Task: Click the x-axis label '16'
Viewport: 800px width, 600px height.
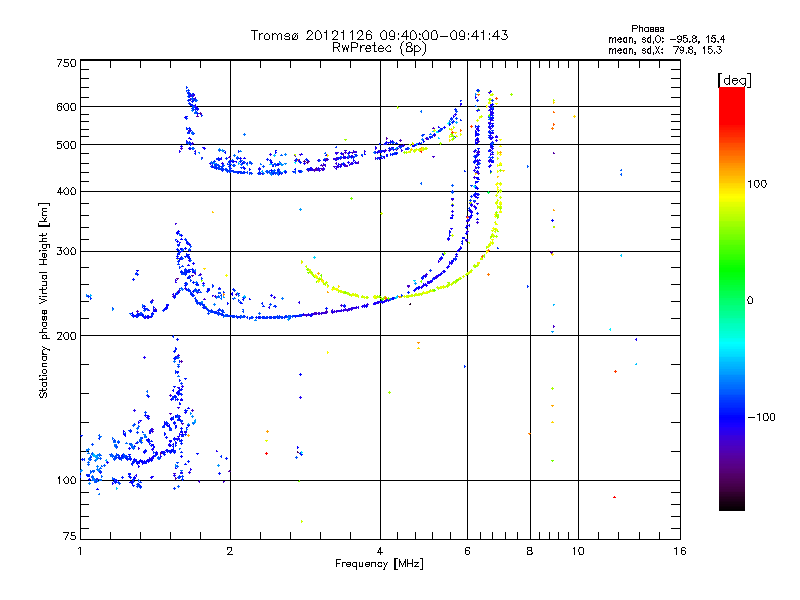Action: 680,551
